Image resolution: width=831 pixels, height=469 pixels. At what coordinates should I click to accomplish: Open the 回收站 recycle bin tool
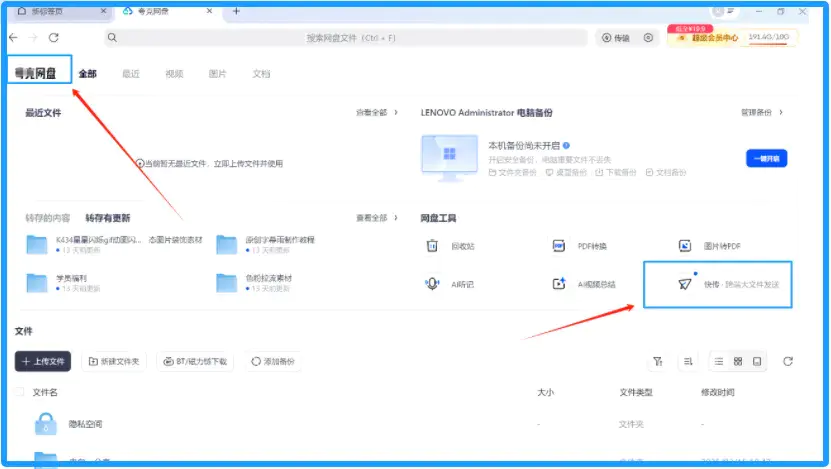tap(432, 246)
